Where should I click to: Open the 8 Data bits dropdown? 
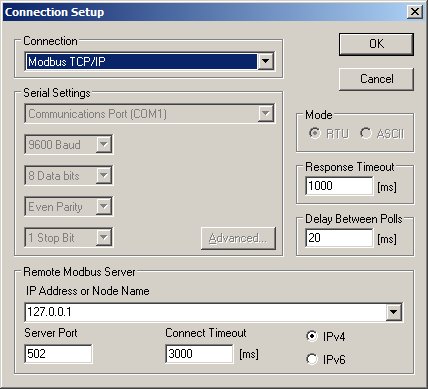[69, 175]
